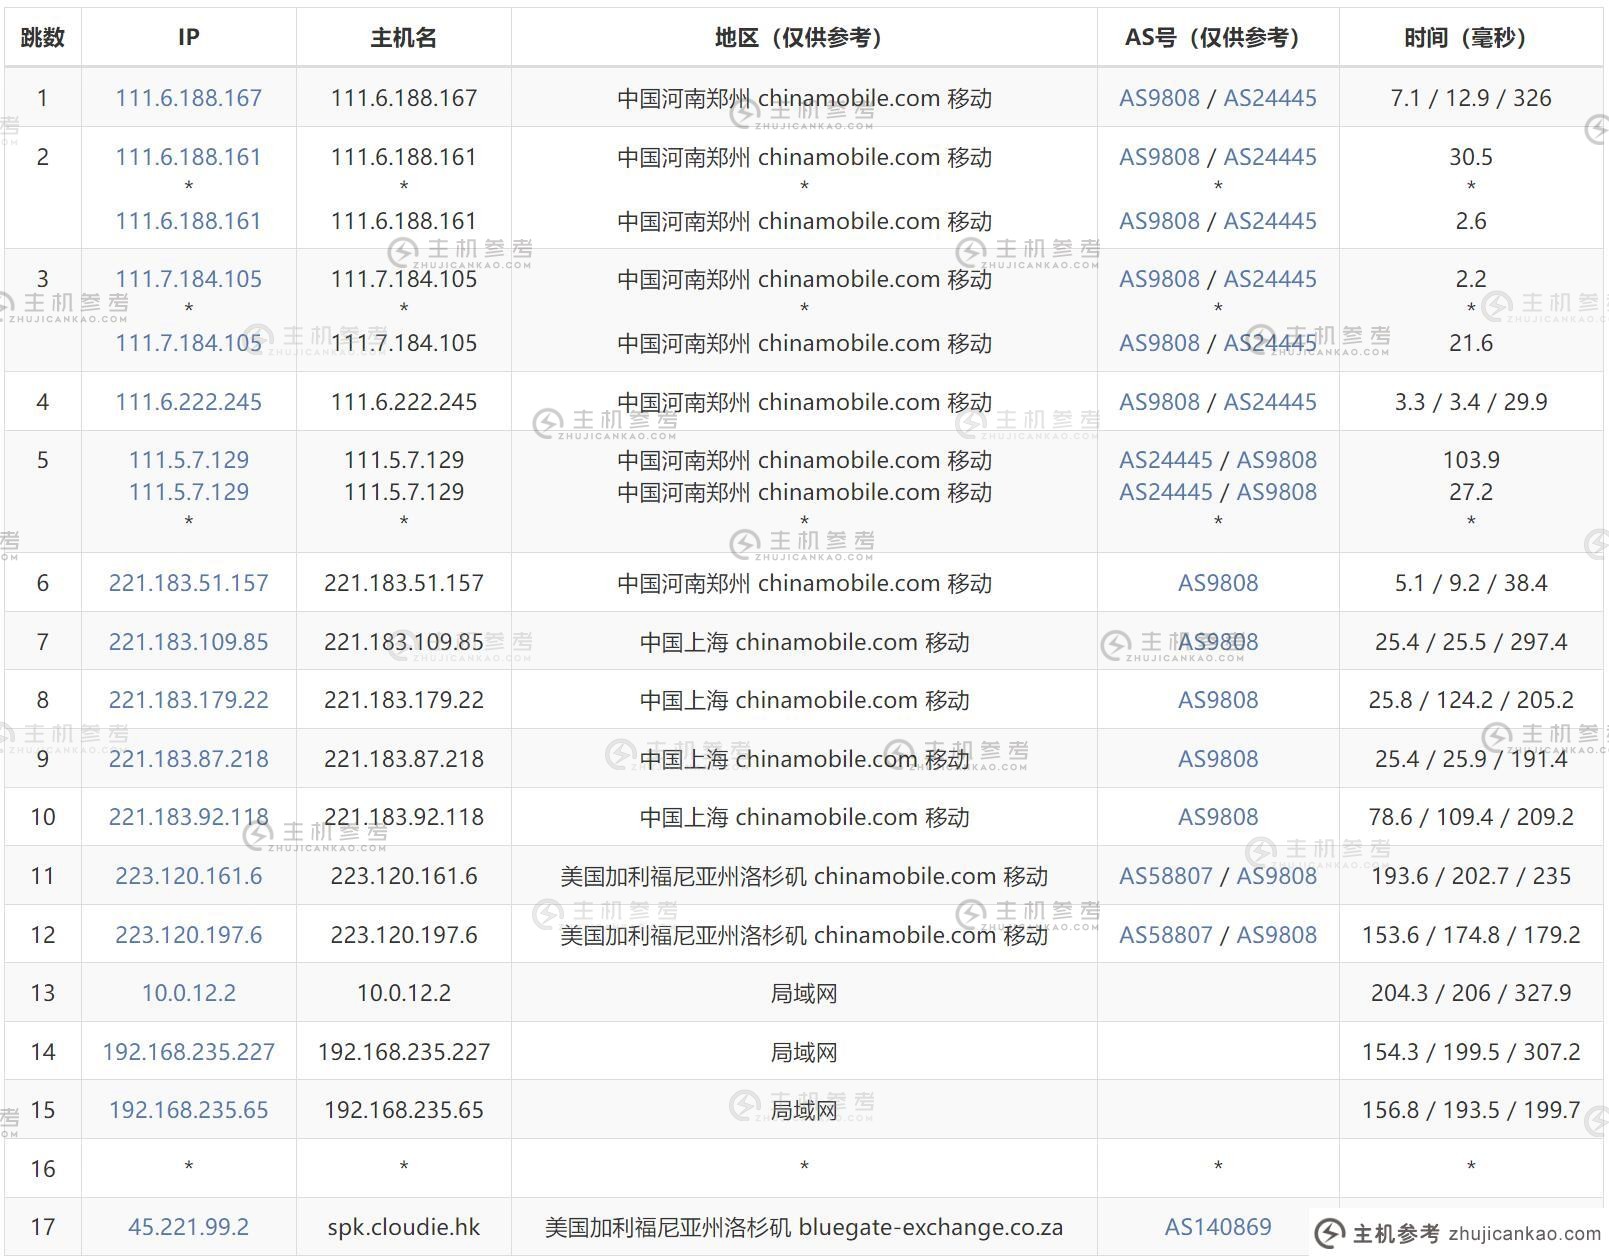Open AS9808 link in hop 6 row
Image resolution: width=1609 pixels, height=1258 pixels.
coord(1218,583)
